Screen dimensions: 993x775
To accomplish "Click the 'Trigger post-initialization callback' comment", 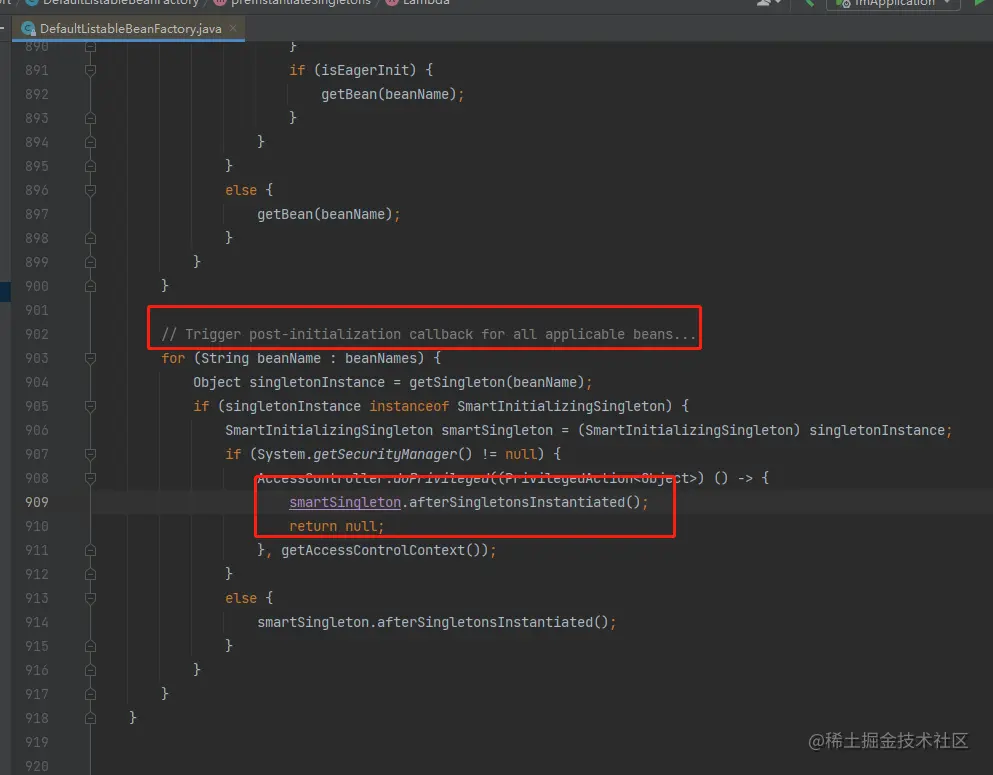I will coord(429,334).
